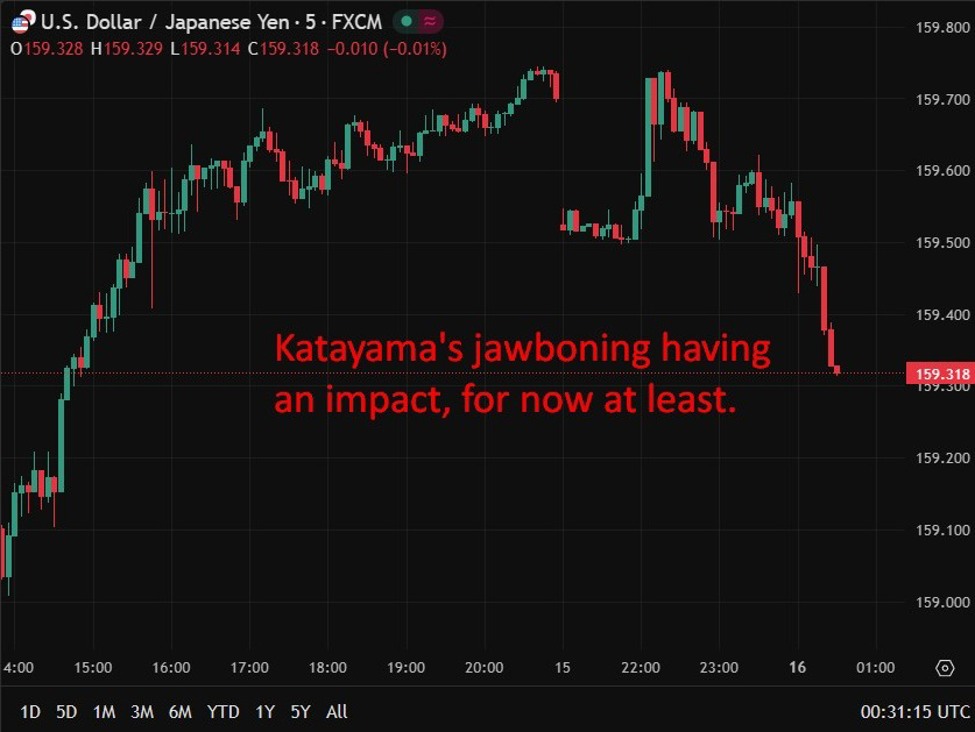Select the 5Y range
Viewport: 975px width, 732px height.
300,712
